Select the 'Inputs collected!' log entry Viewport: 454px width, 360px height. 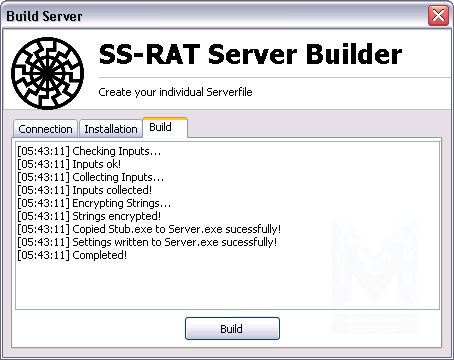(85, 190)
